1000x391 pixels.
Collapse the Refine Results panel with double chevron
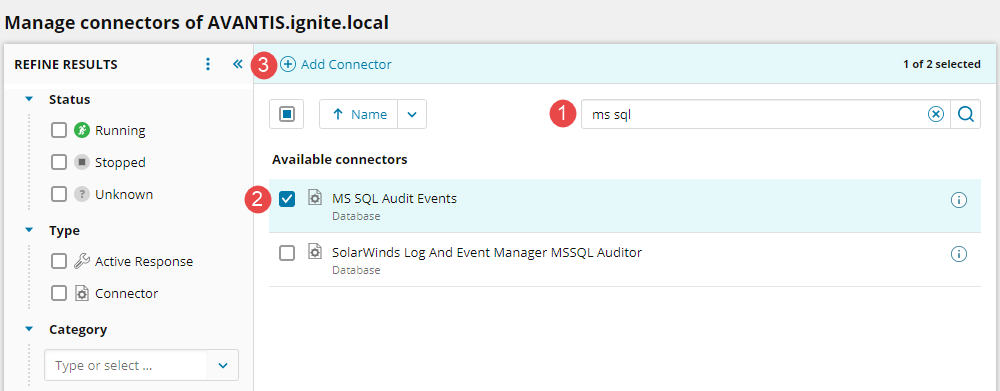coord(238,64)
